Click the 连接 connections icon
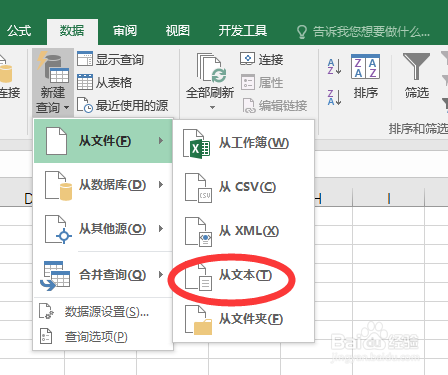 [x=247, y=59]
